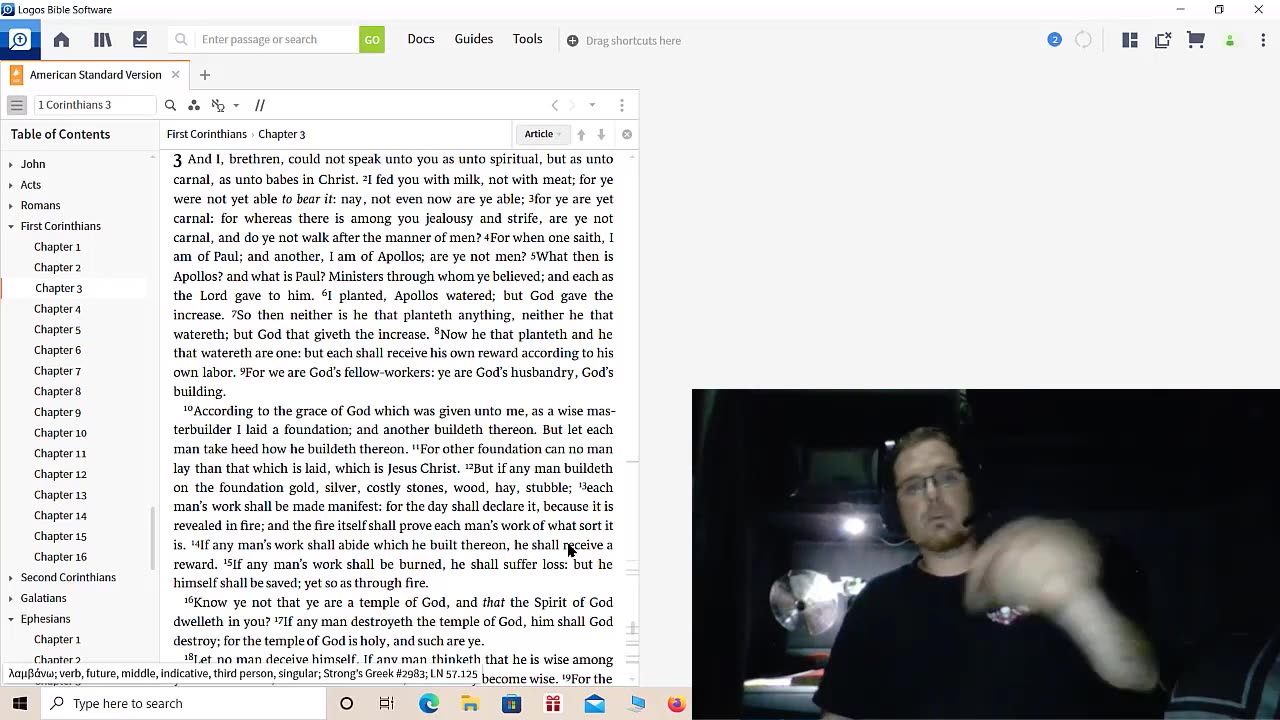Select the American Standard Version tab
The image size is (1280, 720).
95,75
